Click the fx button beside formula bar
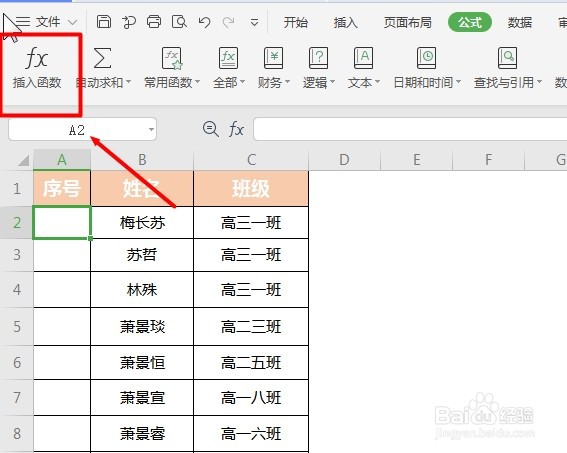Image resolution: width=567 pixels, height=453 pixels. pyautogui.click(x=236, y=129)
